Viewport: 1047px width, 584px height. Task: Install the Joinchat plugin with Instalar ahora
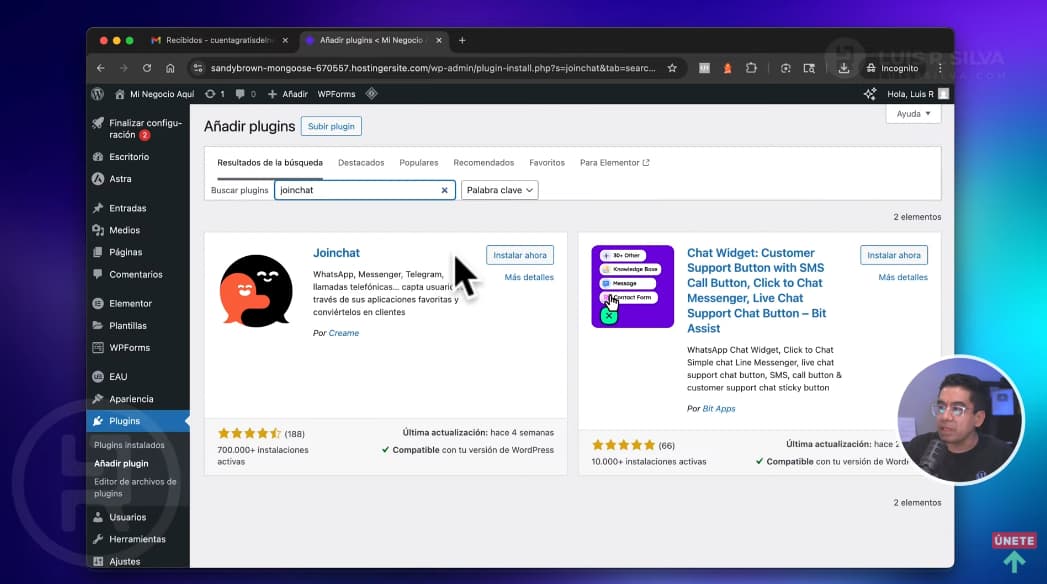point(519,255)
